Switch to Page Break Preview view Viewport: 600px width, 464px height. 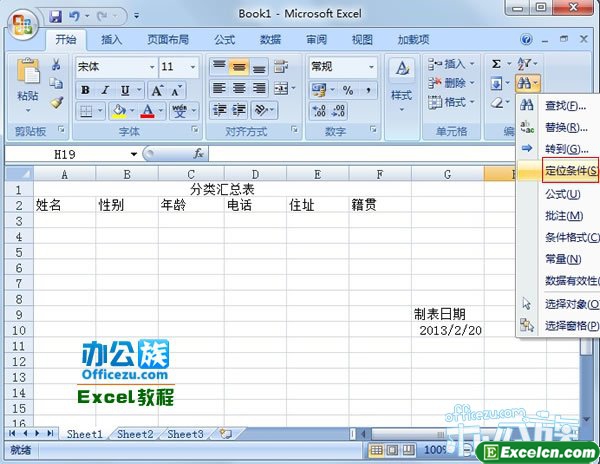tap(409, 450)
